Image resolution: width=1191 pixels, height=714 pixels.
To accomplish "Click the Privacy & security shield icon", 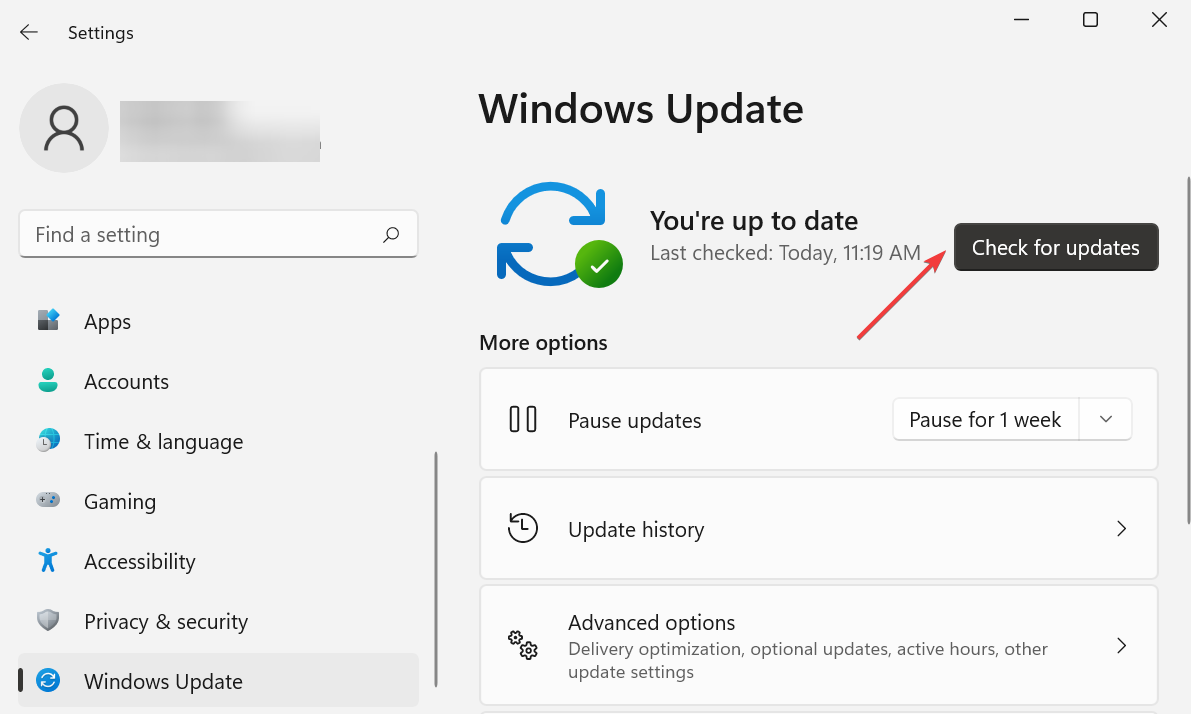I will click(47, 620).
